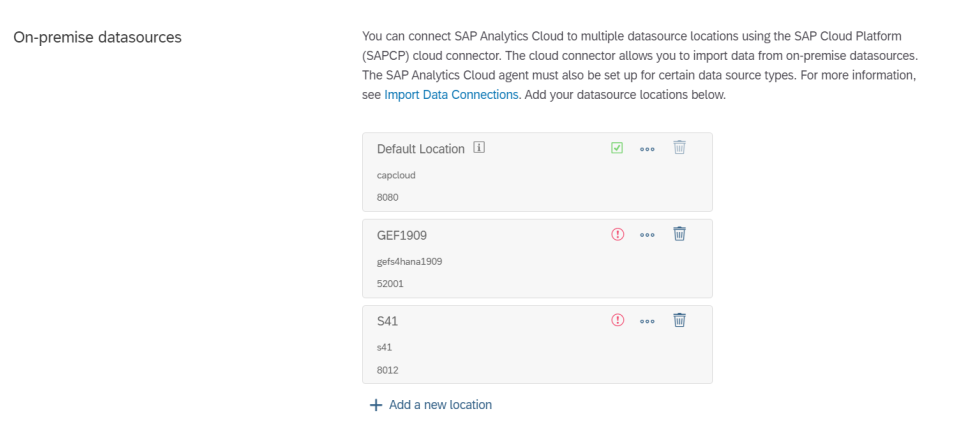Delete the GEF1909 location
This screenshot has height=423, width=960.
click(x=680, y=234)
